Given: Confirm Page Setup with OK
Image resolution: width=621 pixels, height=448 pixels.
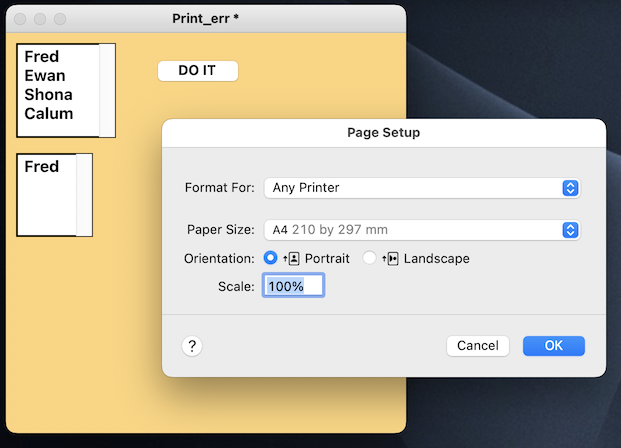Looking at the screenshot, I should point(553,345).
